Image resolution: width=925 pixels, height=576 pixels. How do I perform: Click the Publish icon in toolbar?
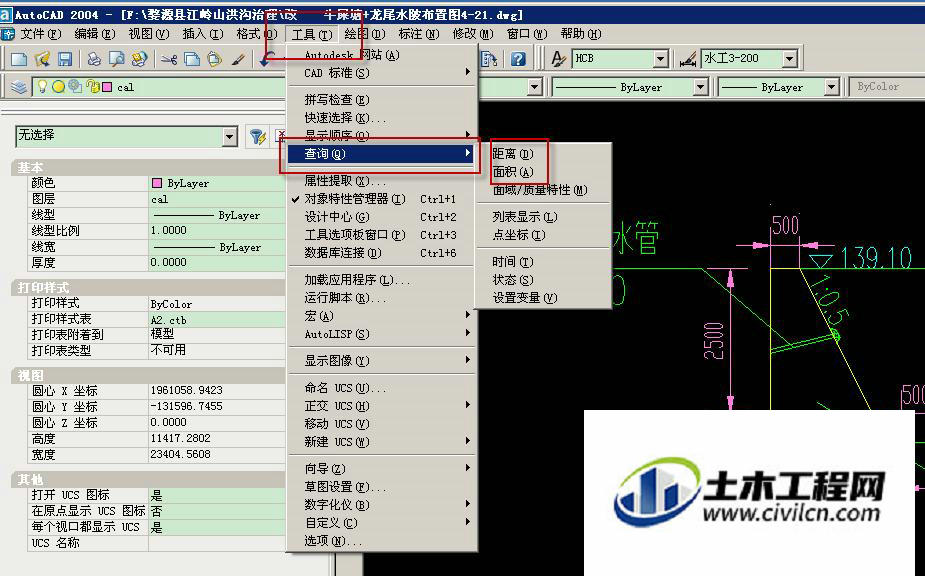click(140, 58)
